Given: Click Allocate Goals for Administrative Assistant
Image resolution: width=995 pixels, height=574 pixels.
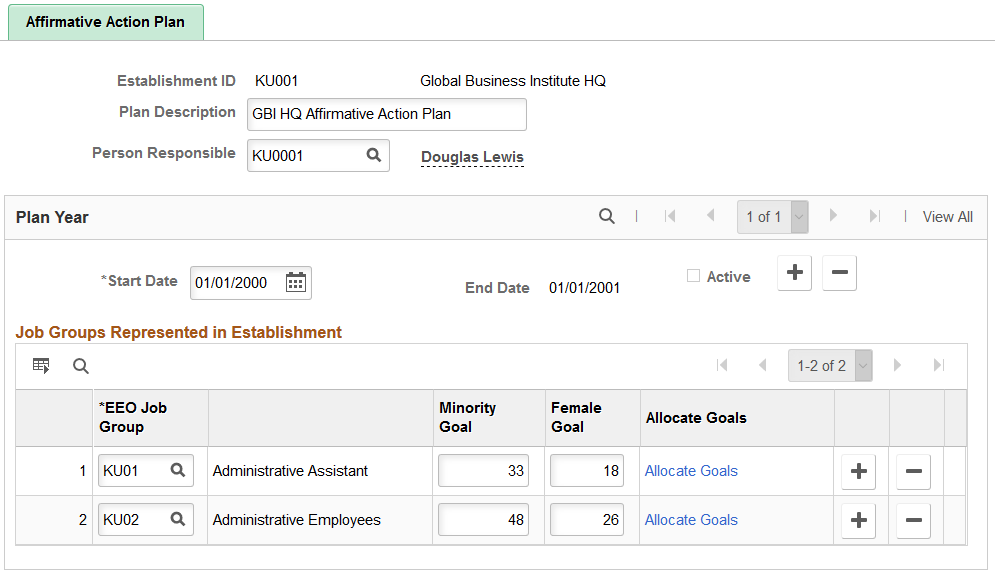Looking at the screenshot, I should [x=691, y=471].
